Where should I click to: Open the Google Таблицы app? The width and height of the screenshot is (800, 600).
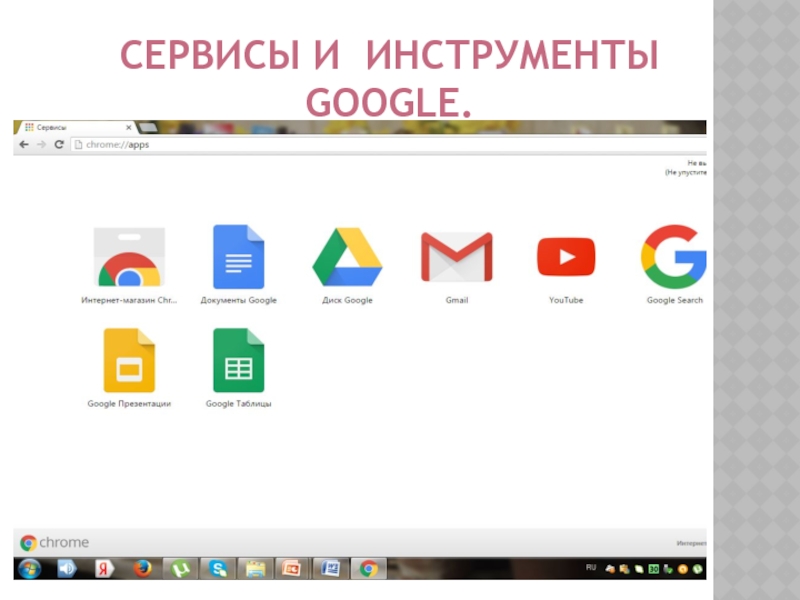point(238,368)
